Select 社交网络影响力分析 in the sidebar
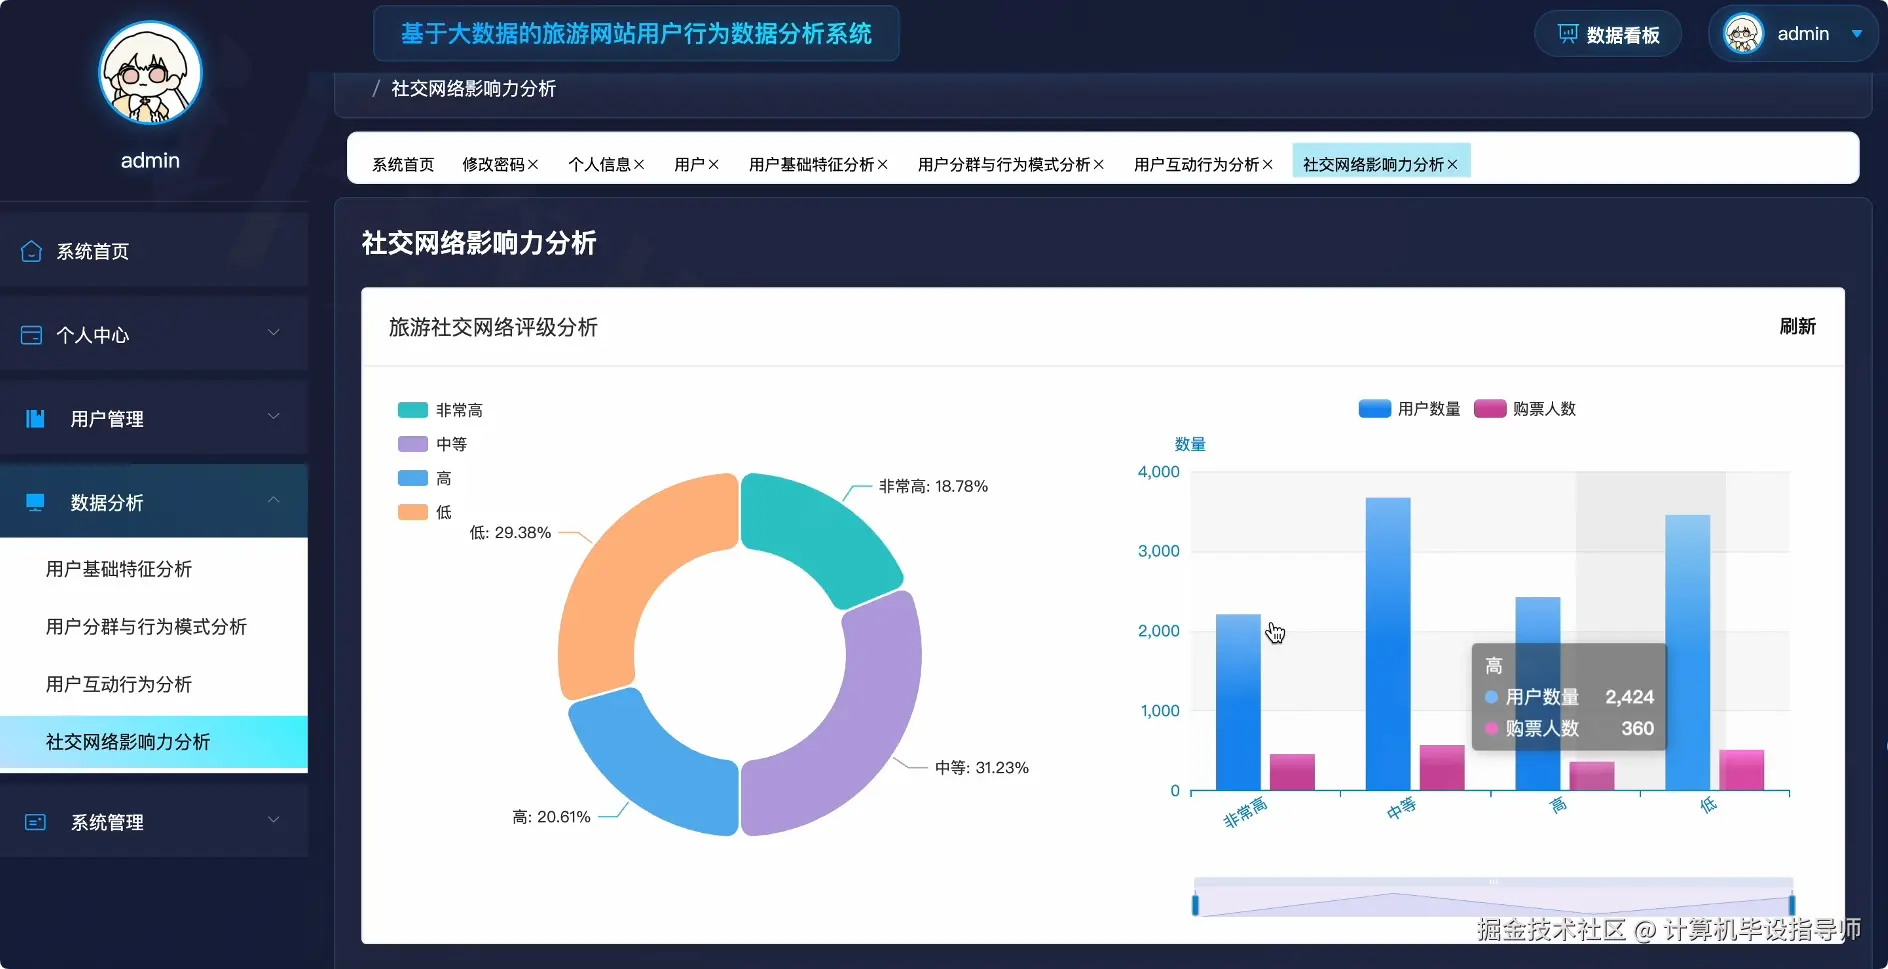Screen dimensions: 1888x969 (154, 742)
